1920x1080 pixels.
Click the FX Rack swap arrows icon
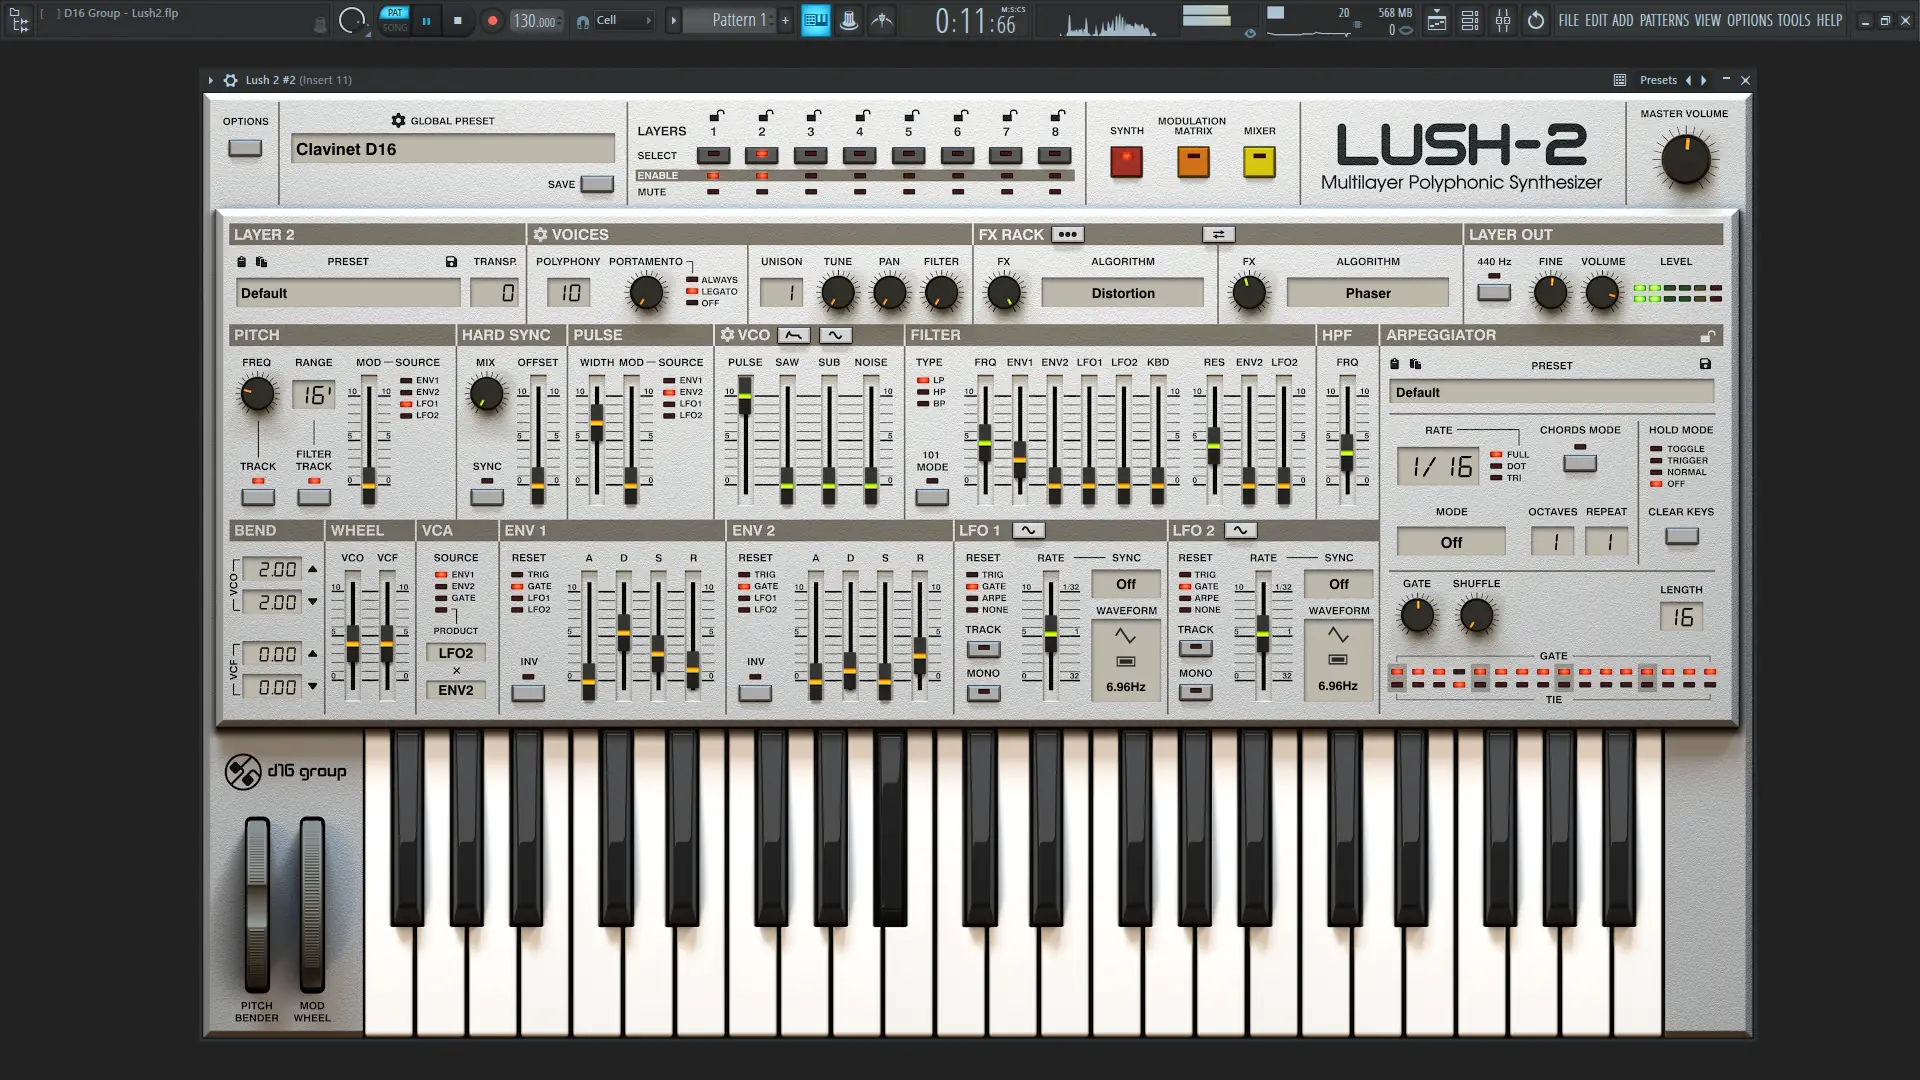point(1218,234)
